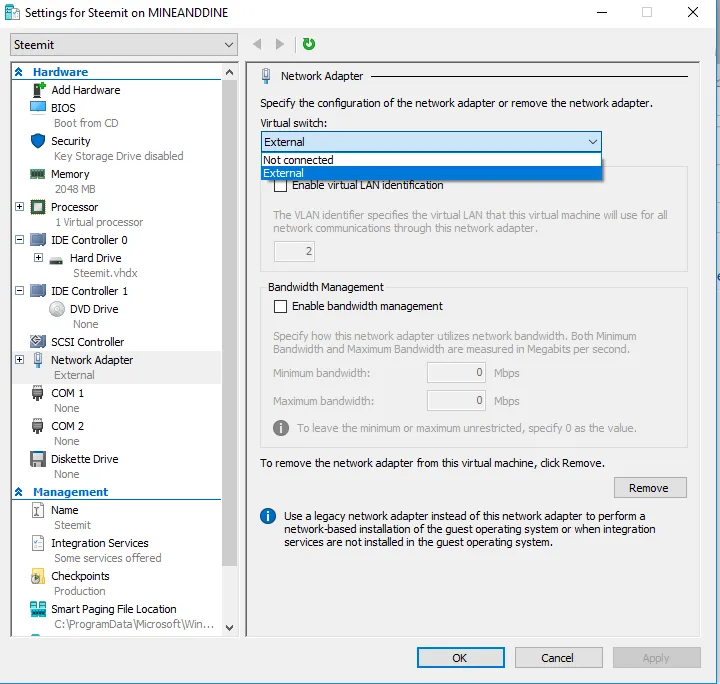720x684 pixels.
Task: Select the Name management icon
Action: (38, 510)
